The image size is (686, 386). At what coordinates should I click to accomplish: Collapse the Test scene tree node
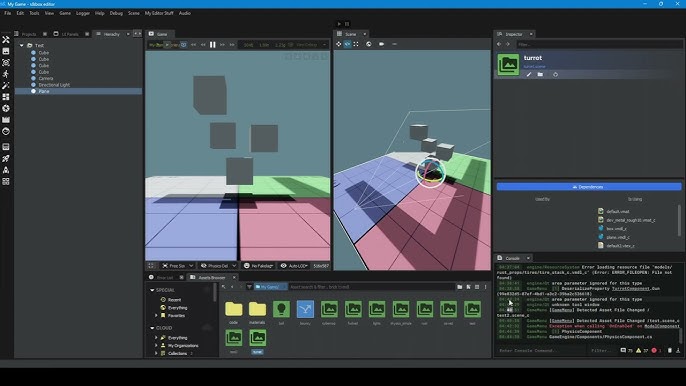pos(21,46)
